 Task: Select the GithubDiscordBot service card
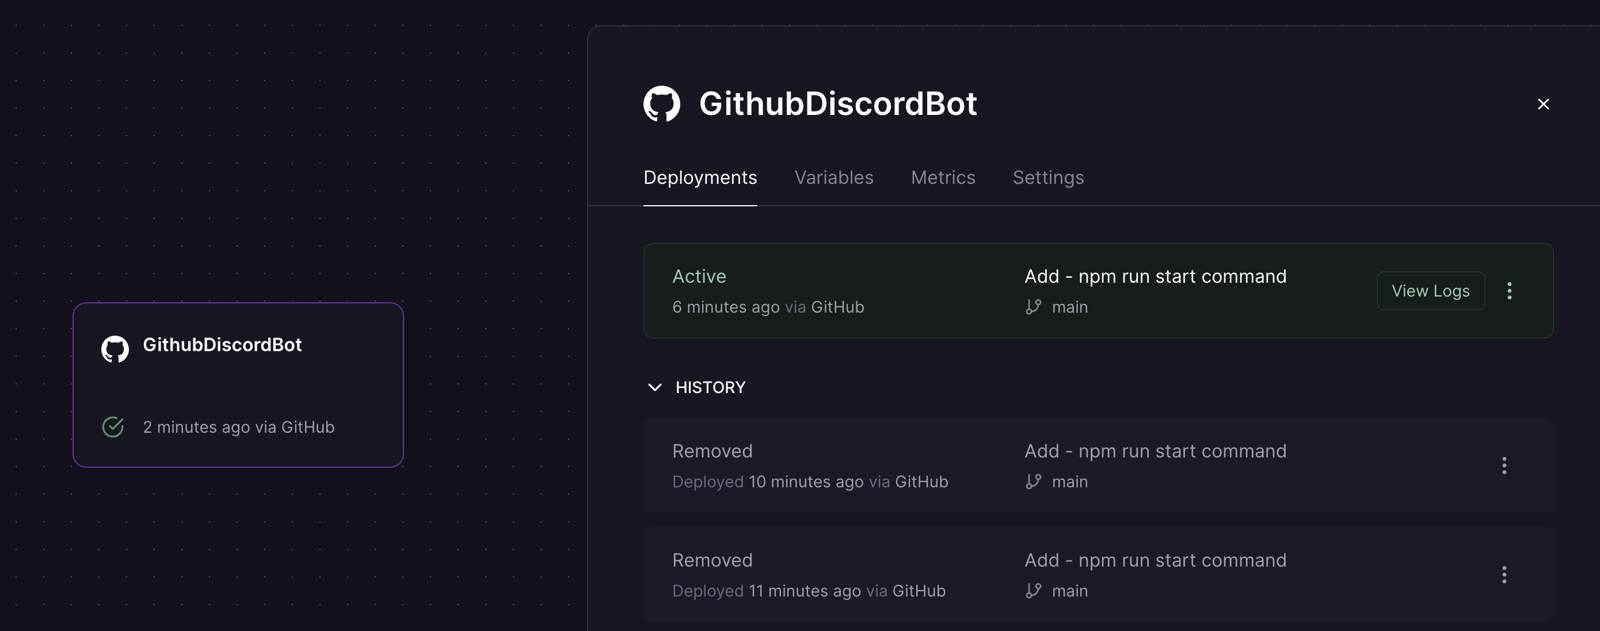[238, 385]
